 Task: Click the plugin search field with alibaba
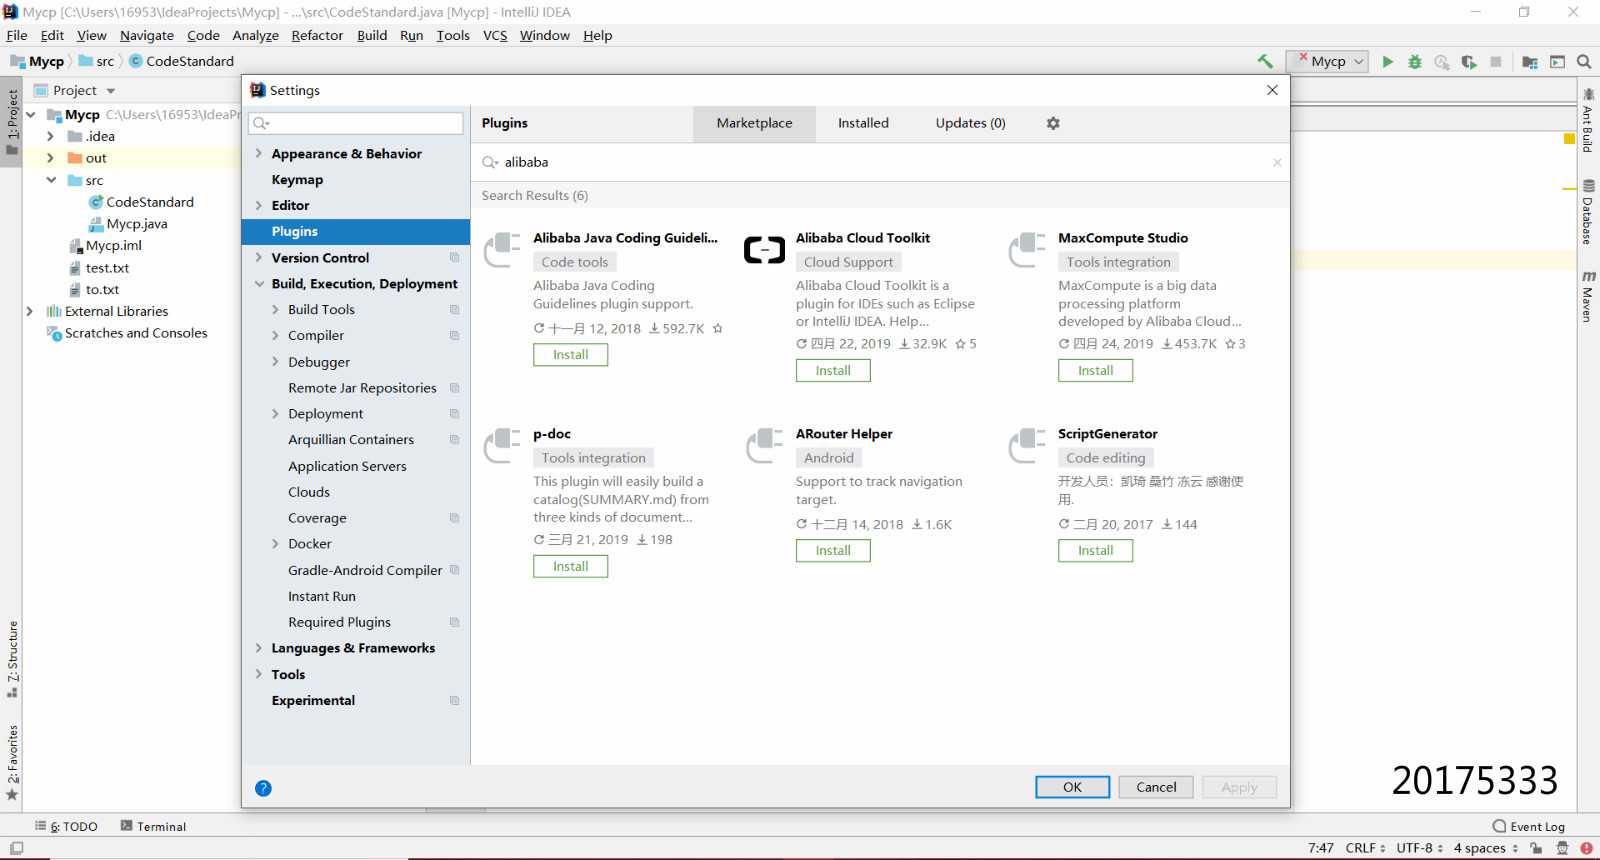[880, 162]
